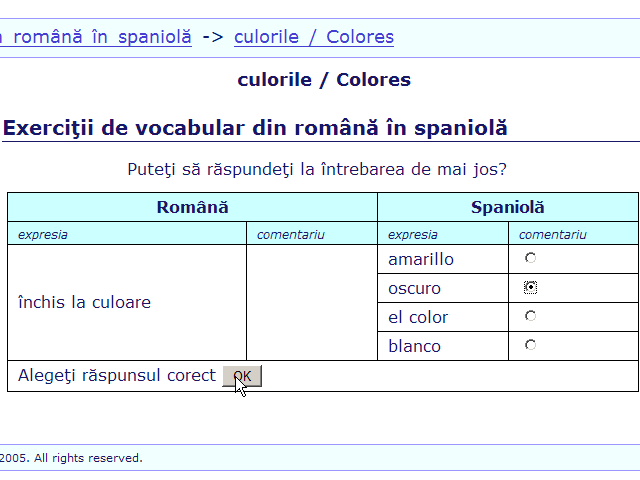The height and width of the screenshot is (480, 640).
Task: Click the amarillo answer text
Action: coord(421,260)
